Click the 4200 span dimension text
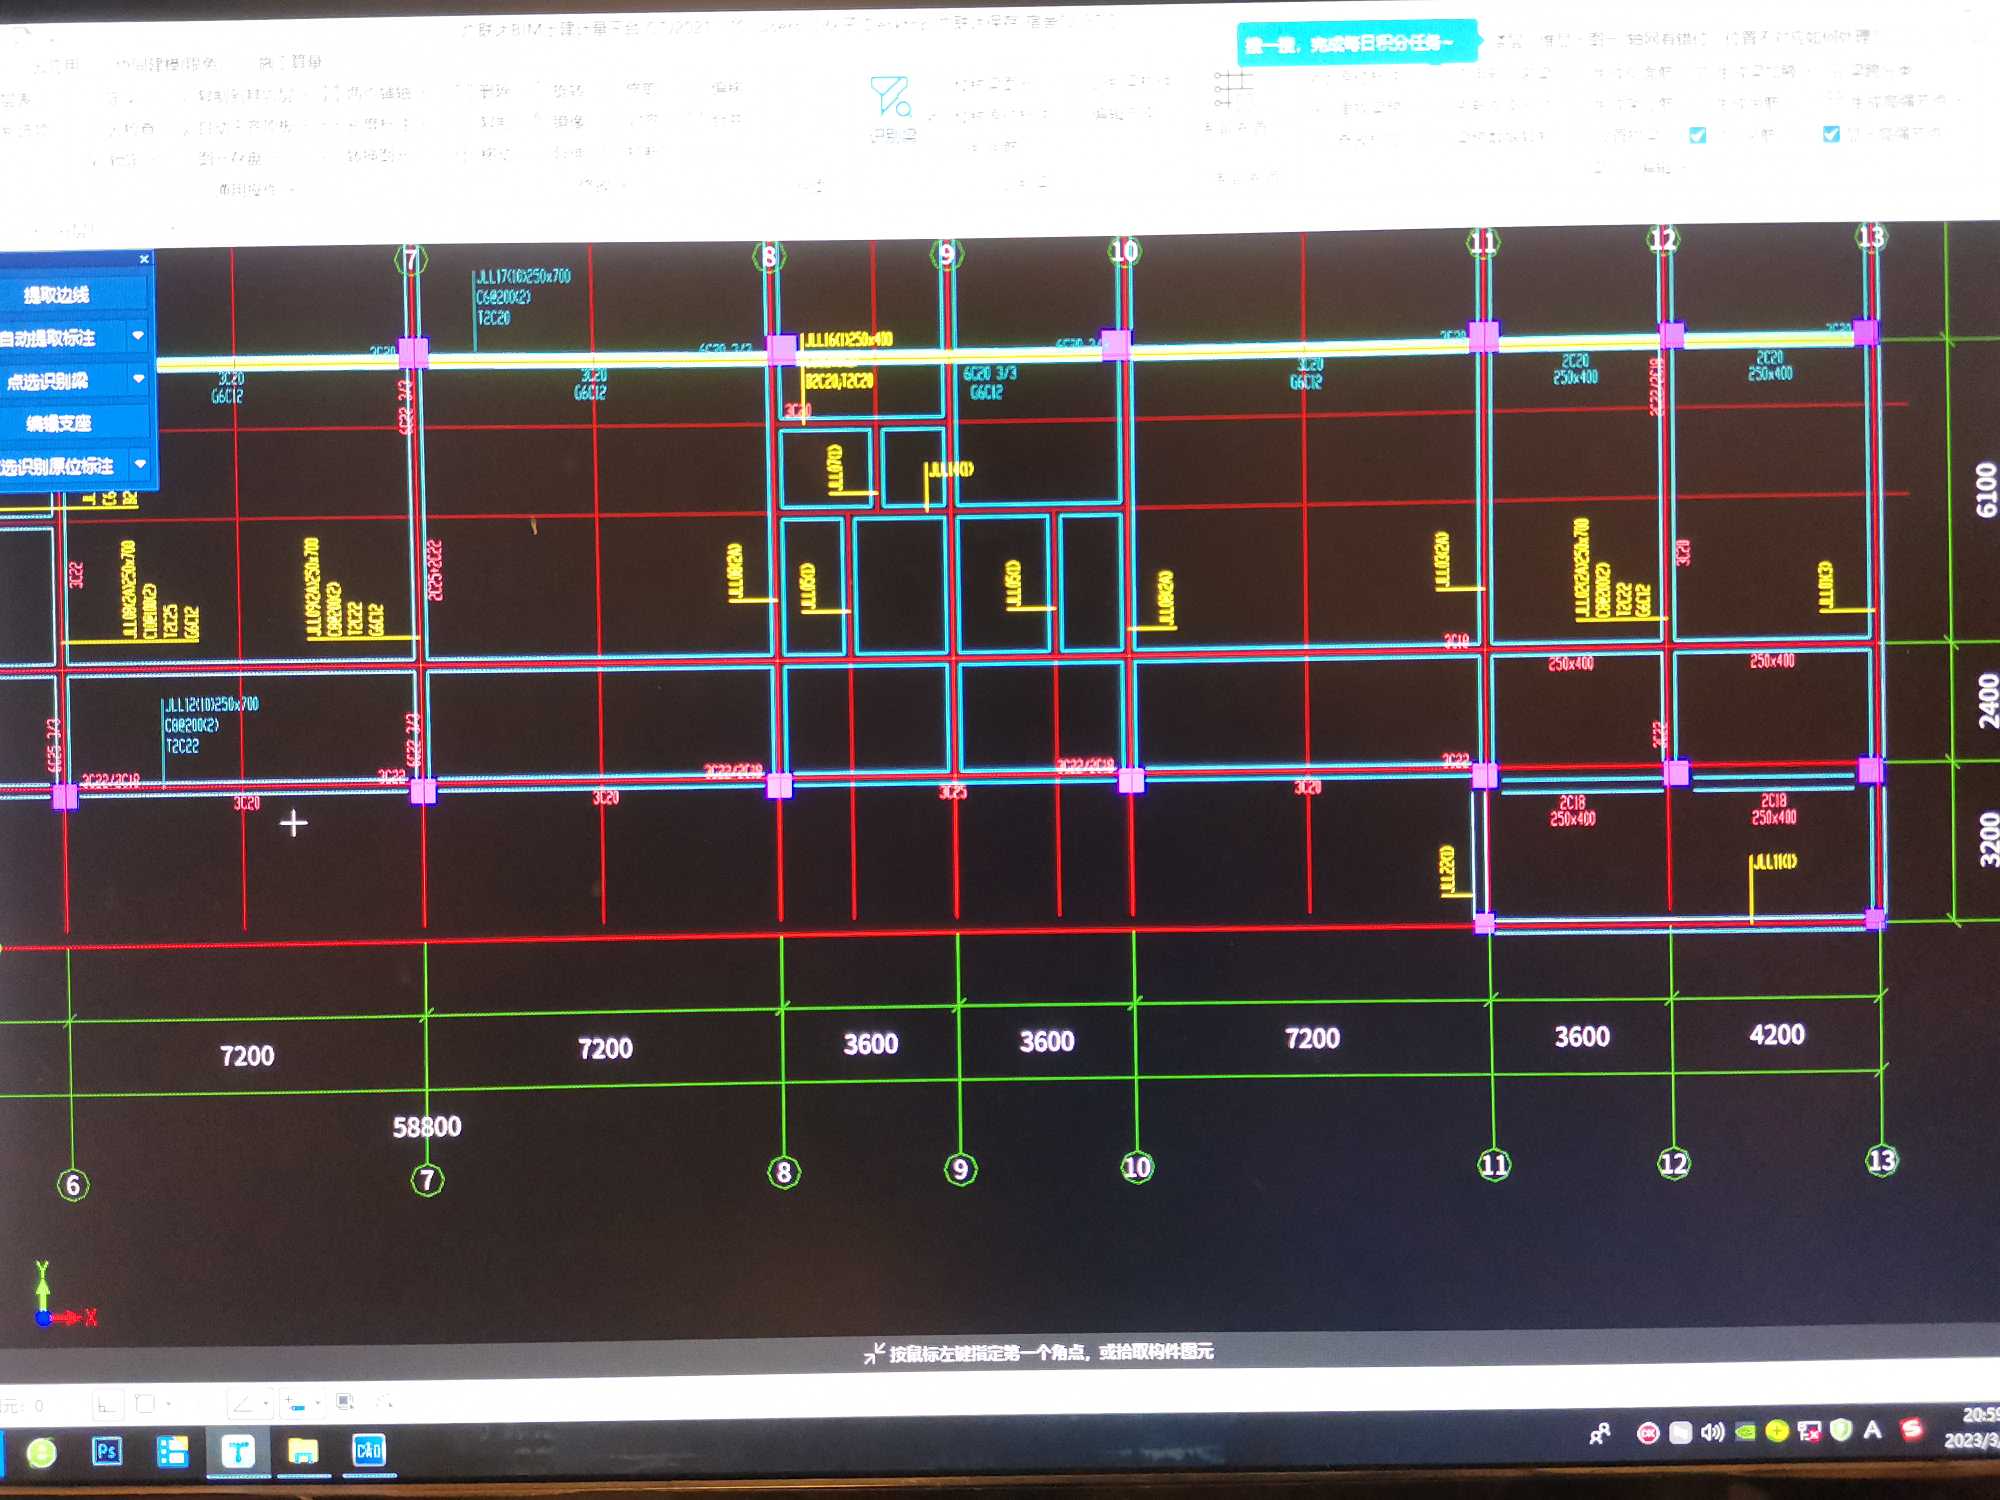The image size is (2000, 1500). pyautogui.click(x=1777, y=1035)
